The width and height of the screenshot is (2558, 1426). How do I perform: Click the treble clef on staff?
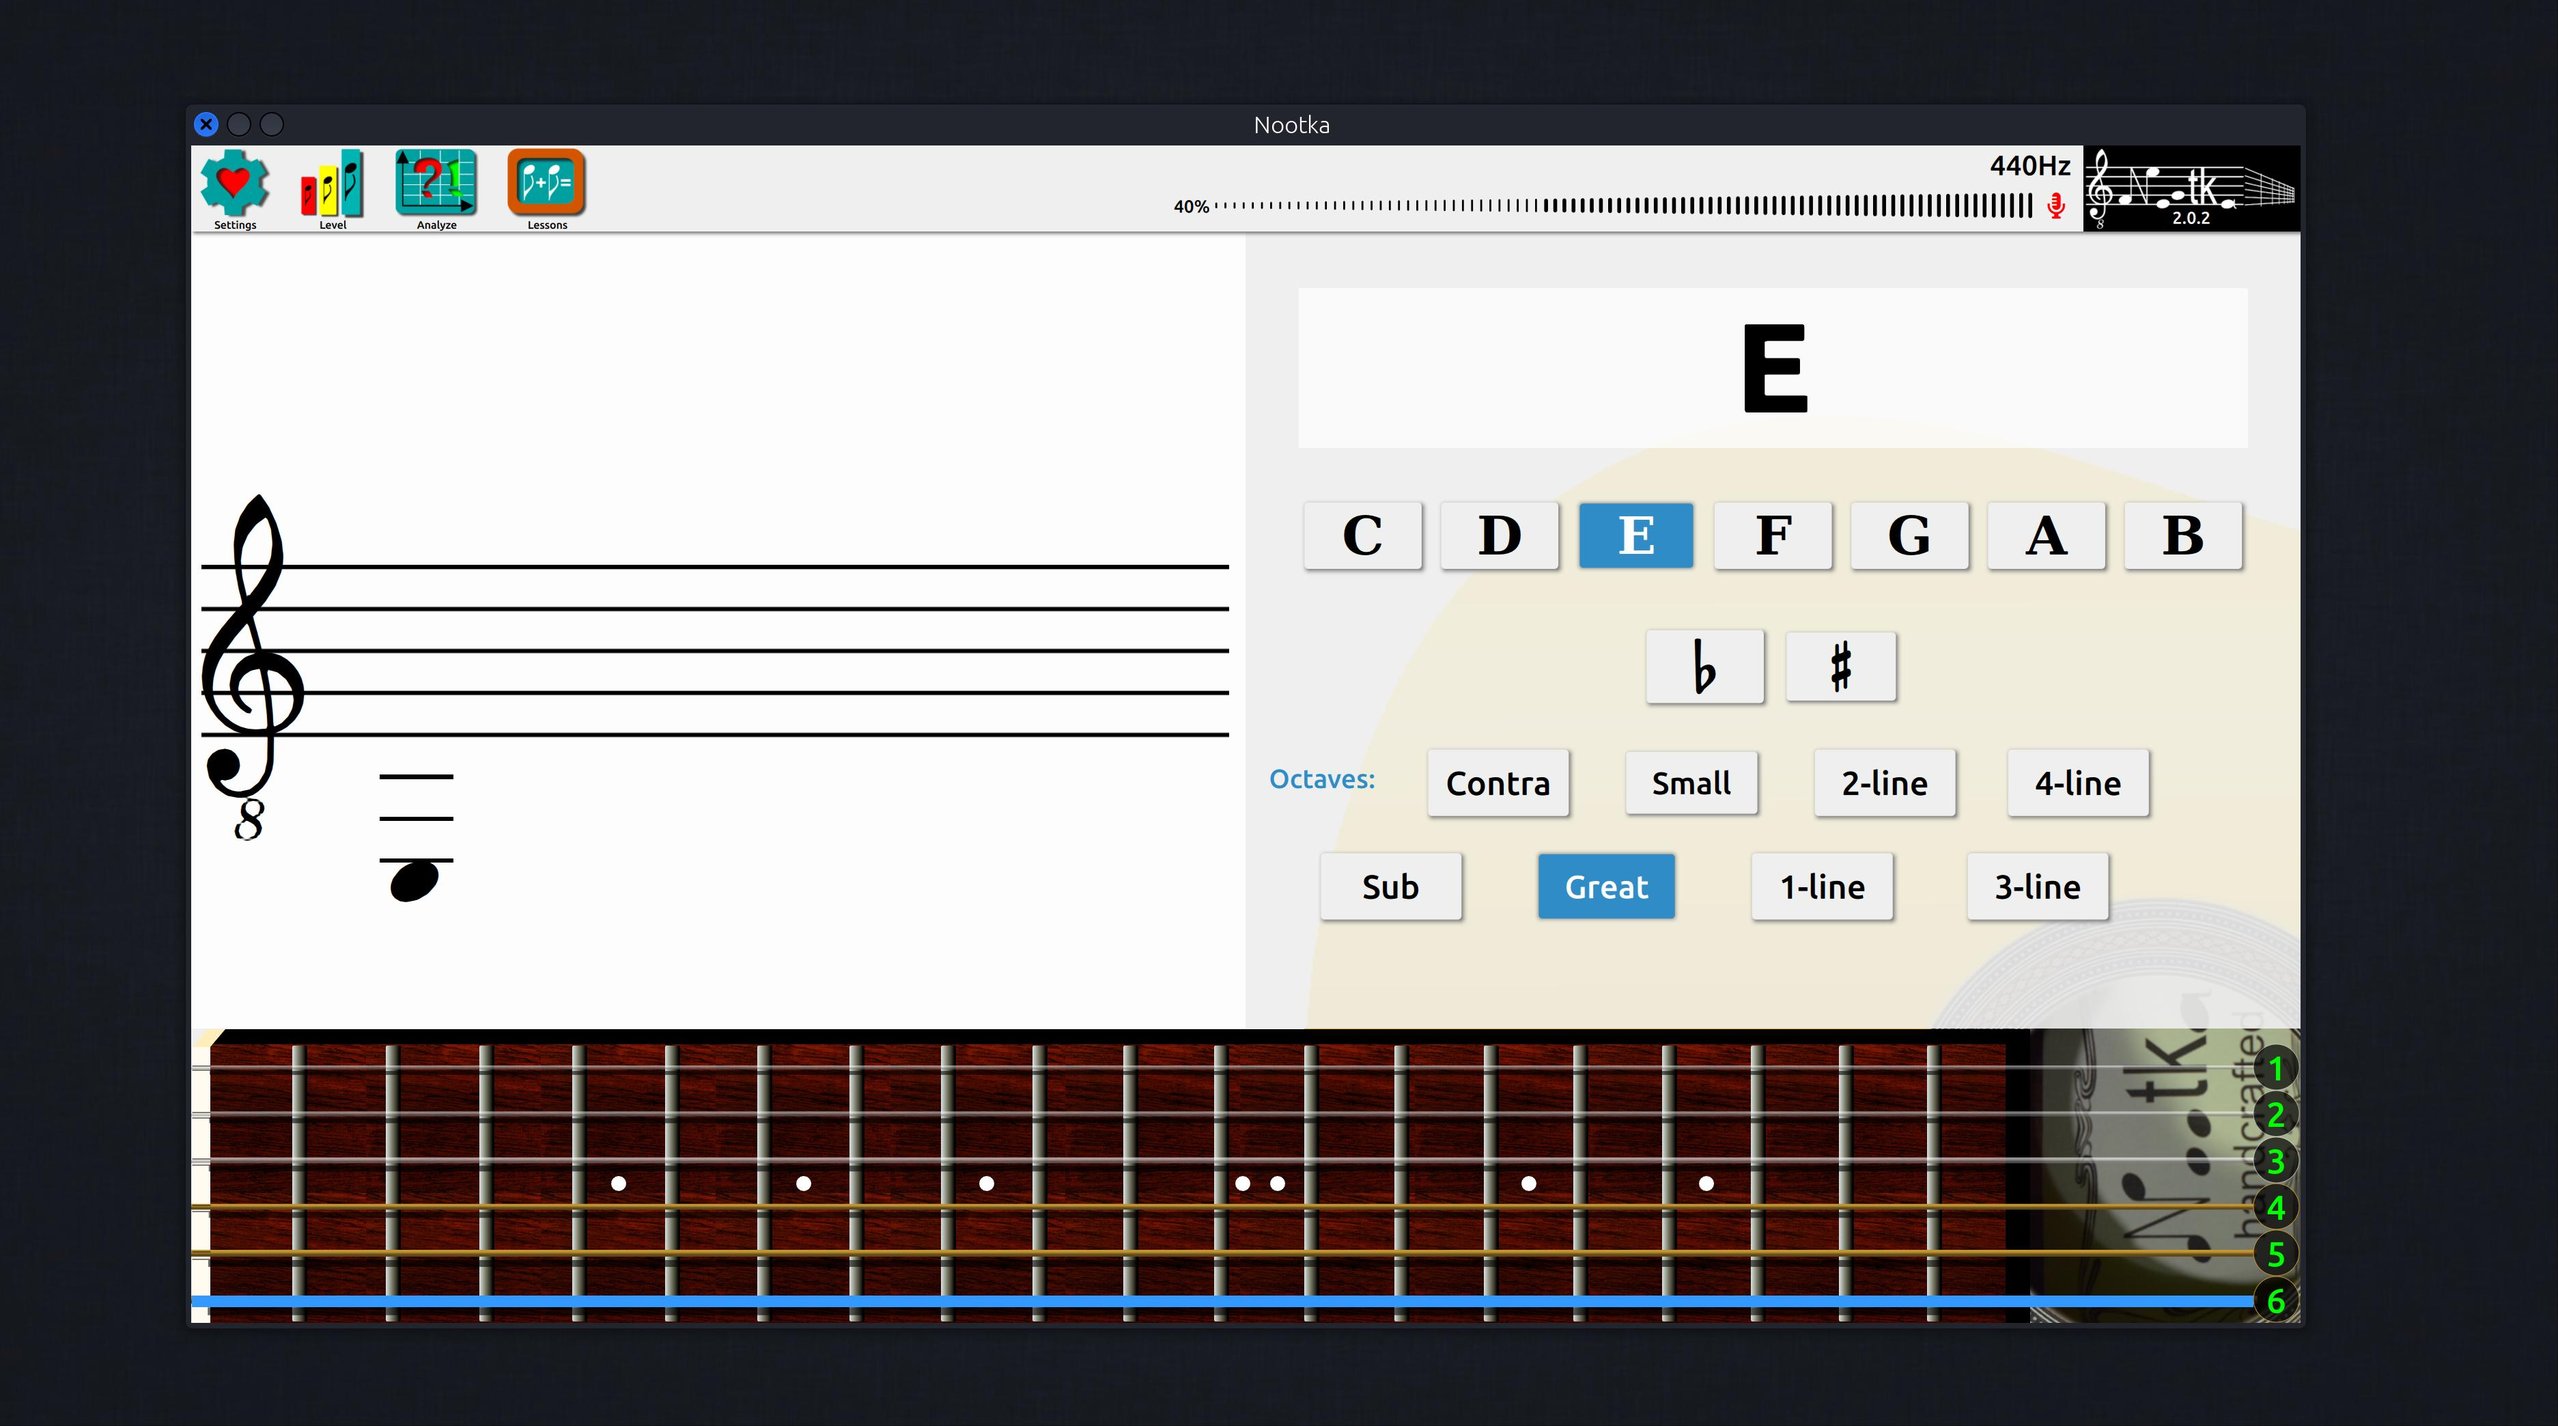coord(250,665)
